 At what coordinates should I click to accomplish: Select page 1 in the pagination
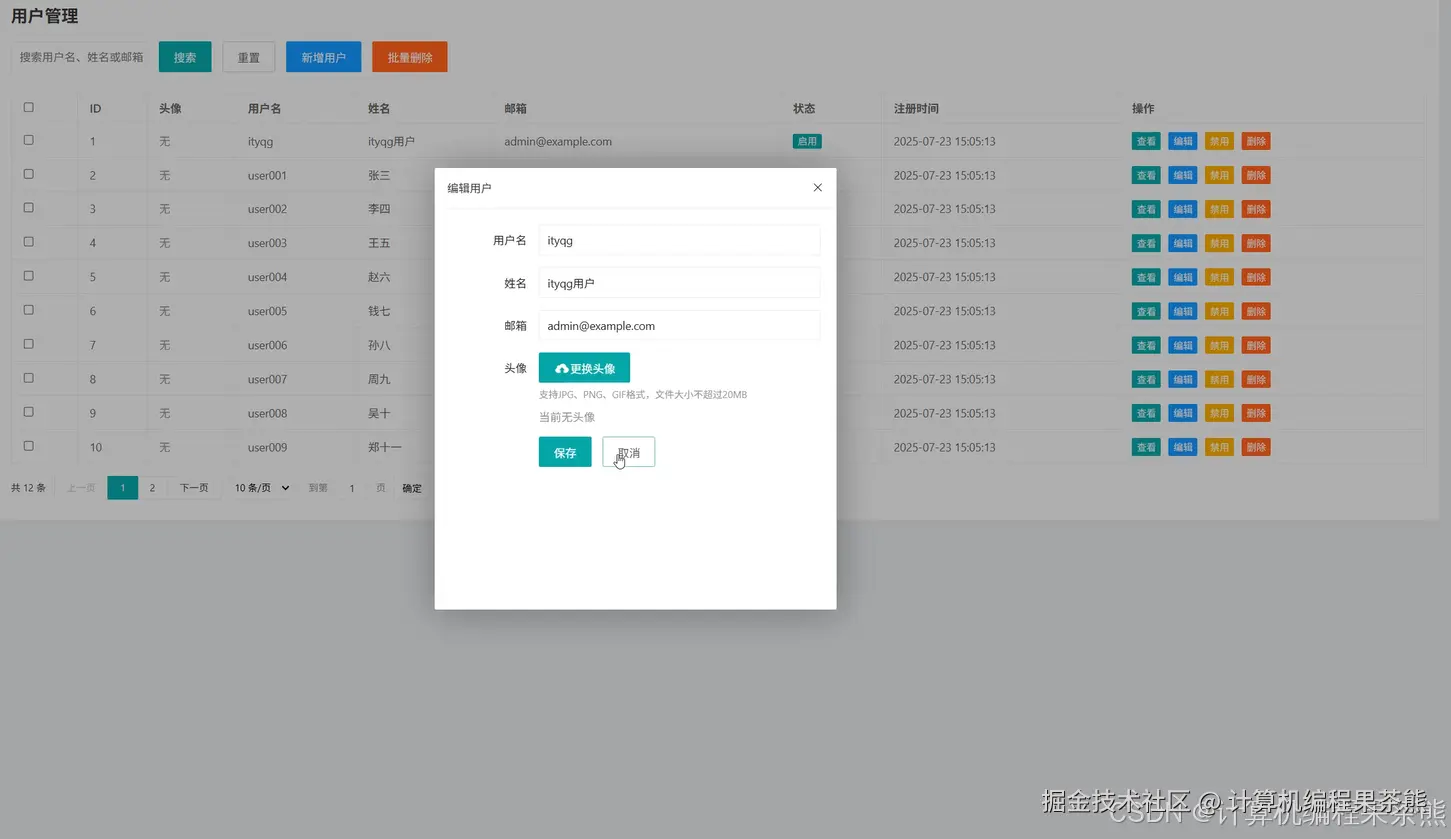click(123, 488)
